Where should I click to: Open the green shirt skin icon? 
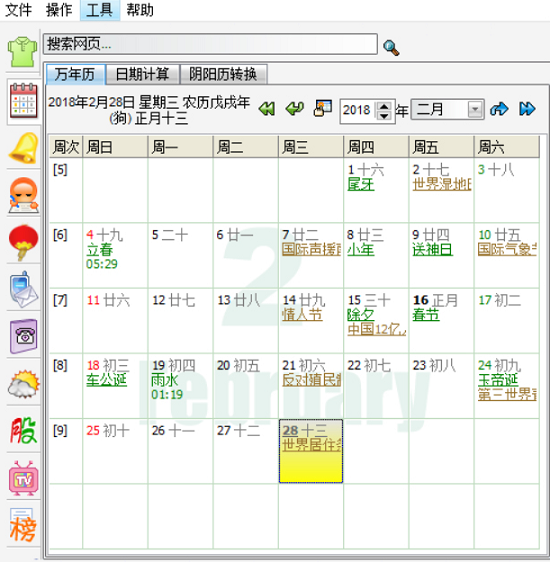(x=23, y=51)
